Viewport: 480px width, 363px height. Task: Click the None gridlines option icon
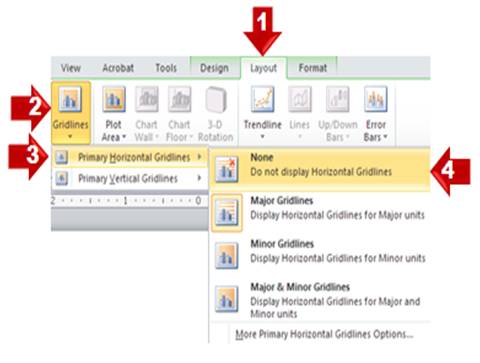point(227,169)
